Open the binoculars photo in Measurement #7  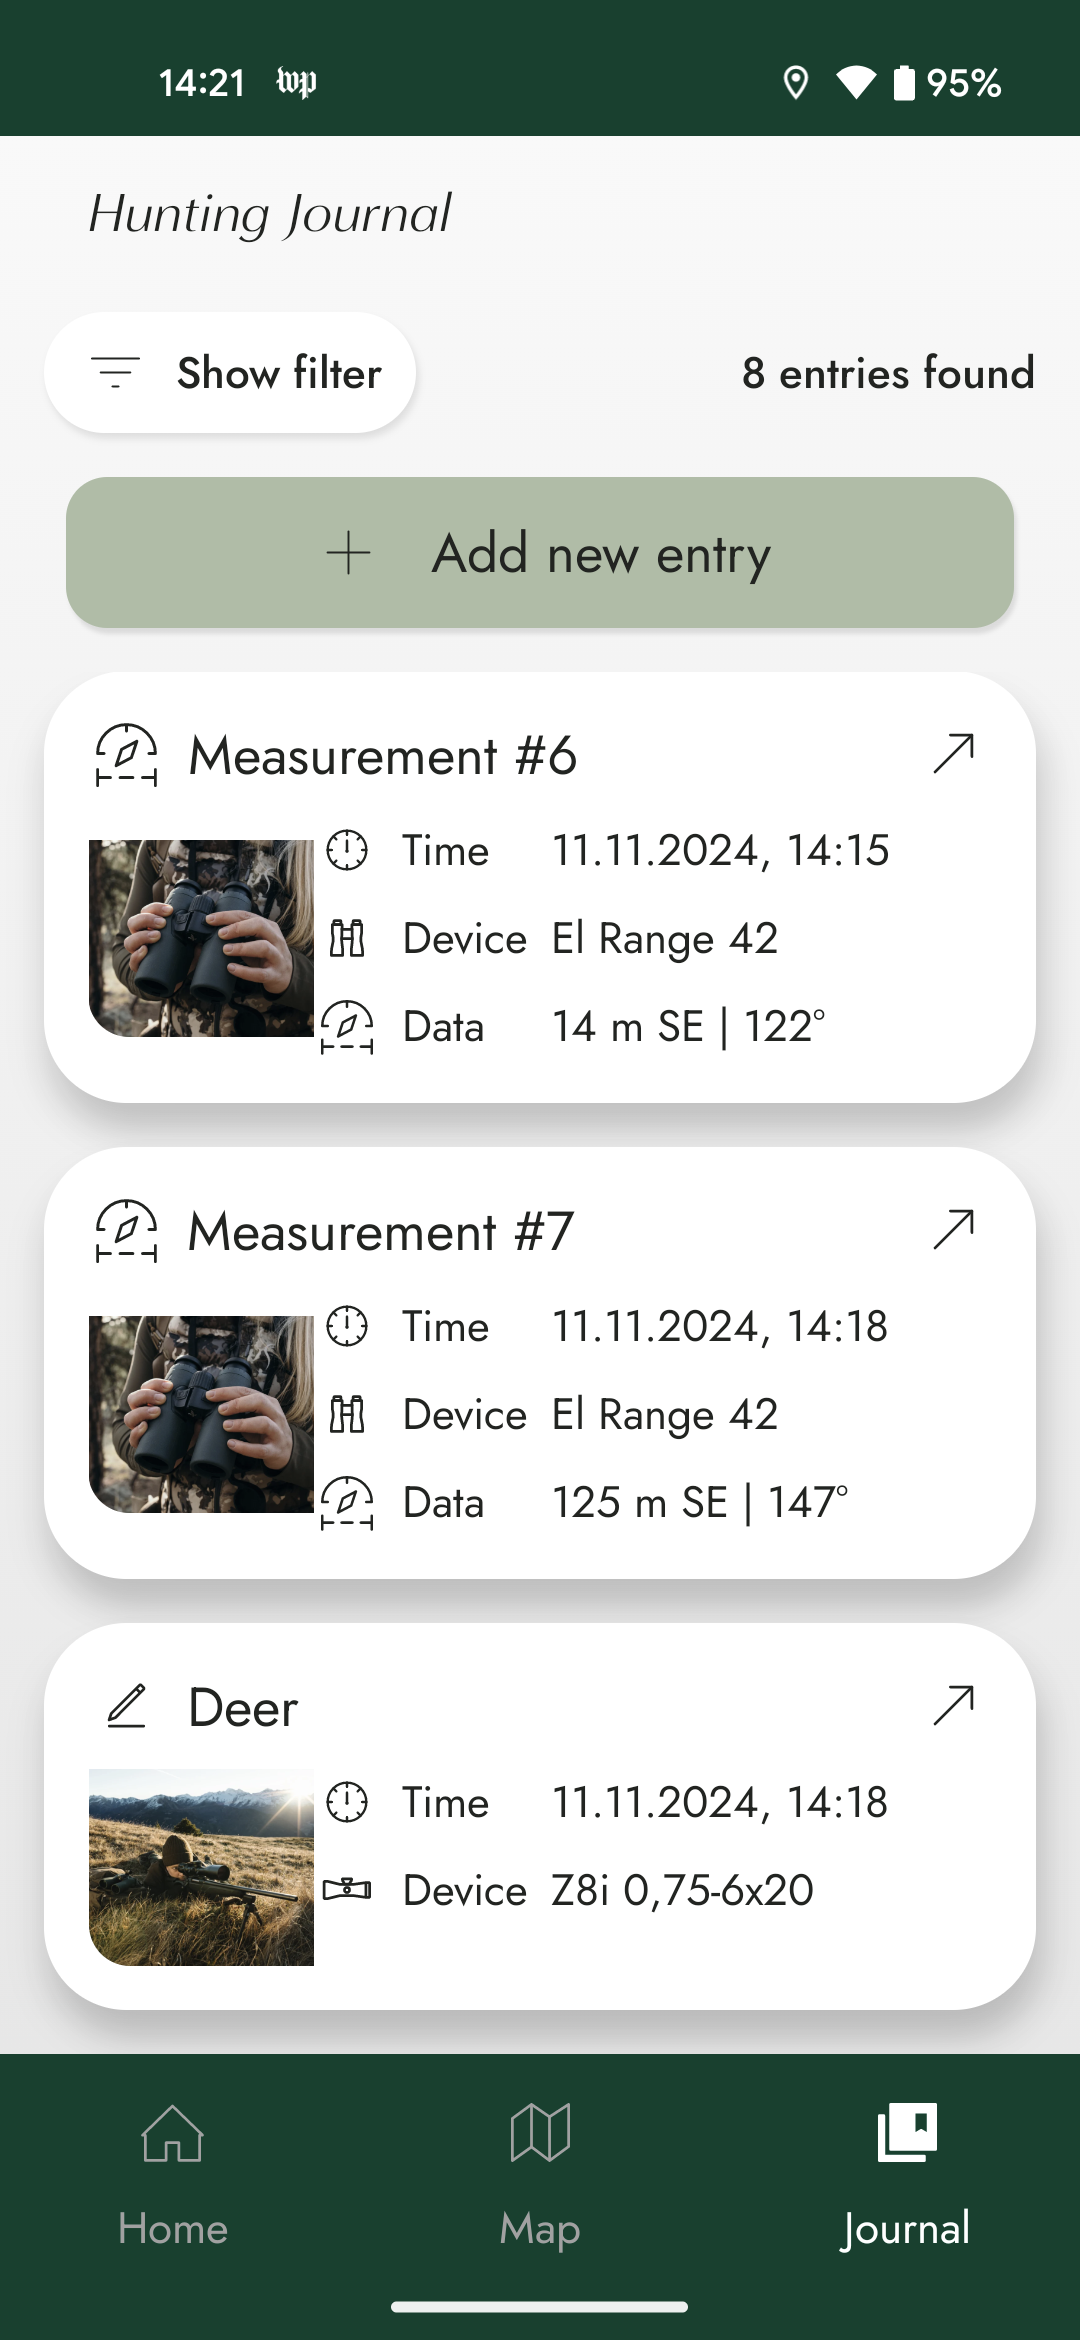[201, 1414]
